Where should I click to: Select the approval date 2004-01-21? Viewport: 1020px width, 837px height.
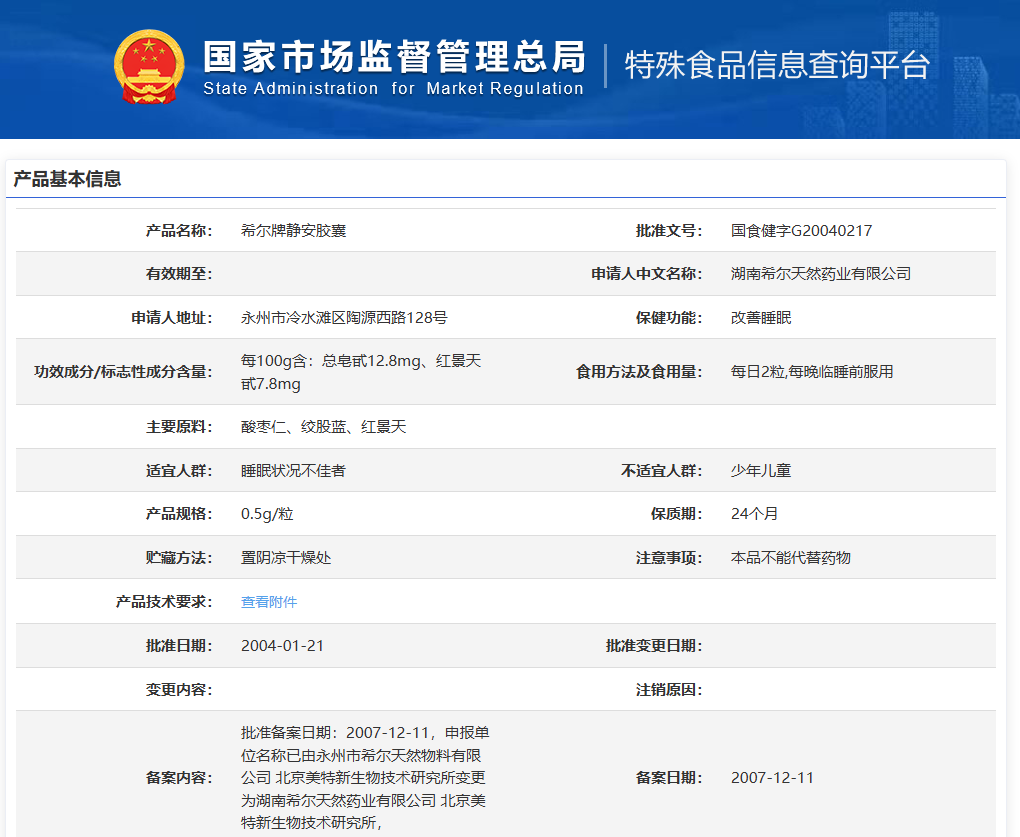click(282, 646)
